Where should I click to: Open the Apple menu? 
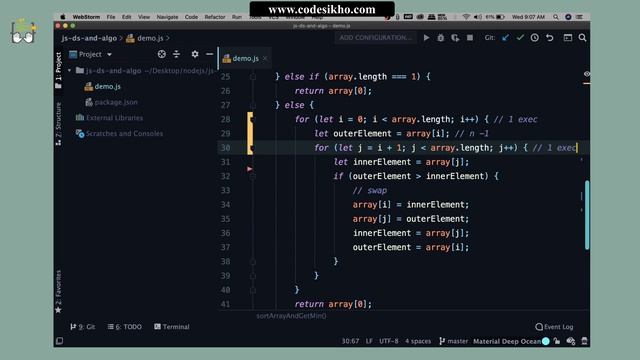(x=63, y=17)
